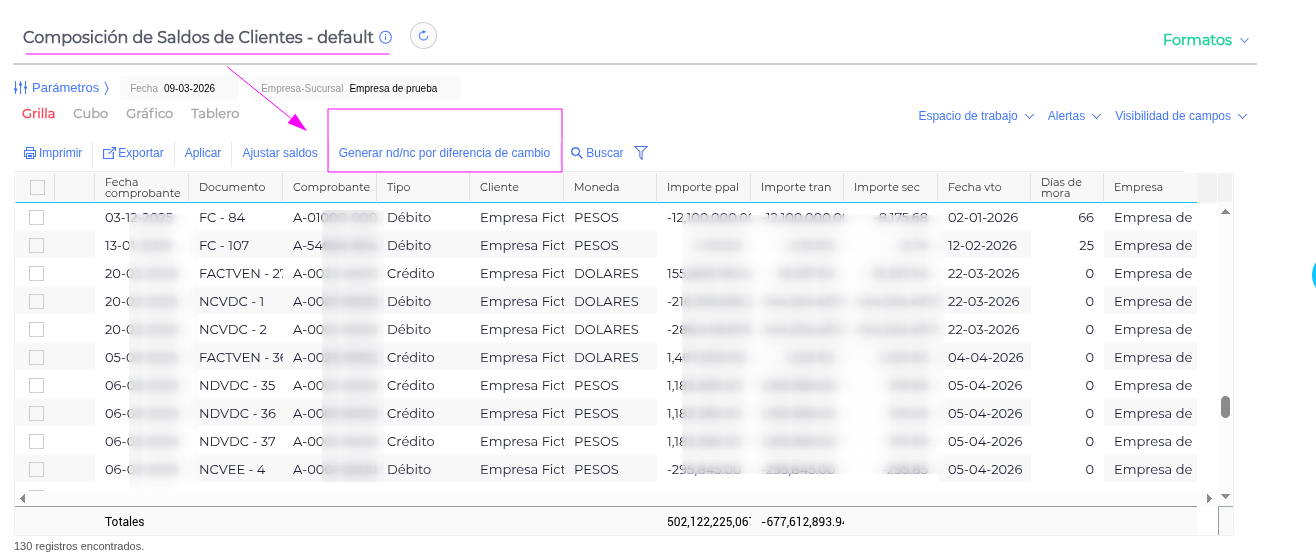Click the Parámetros sliders icon
Image resolution: width=1316 pixels, height=553 pixels.
(x=21, y=88)
